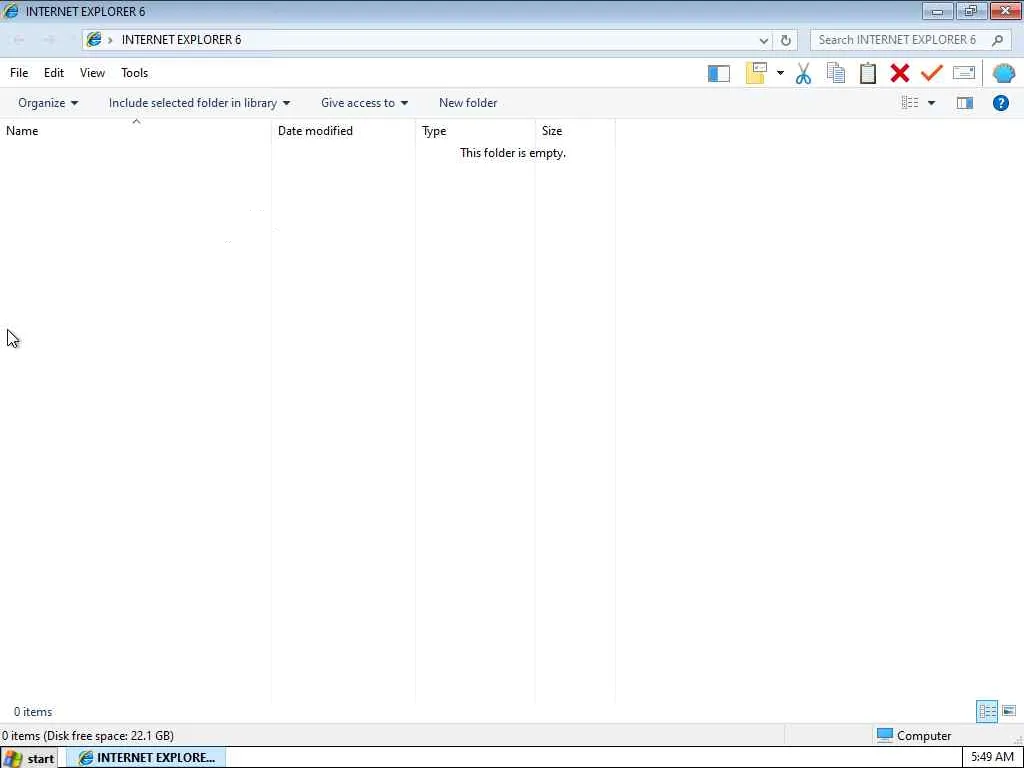Image resolution: width=1024 pixels, height=768 pixels.
Task: Click the change view list icon
Action: tap(910, 103)
